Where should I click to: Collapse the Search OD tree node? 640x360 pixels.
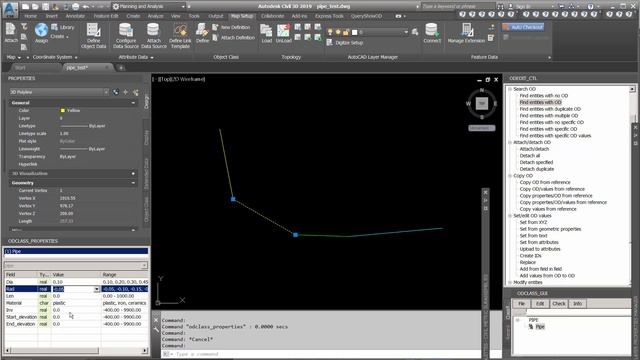510,89
